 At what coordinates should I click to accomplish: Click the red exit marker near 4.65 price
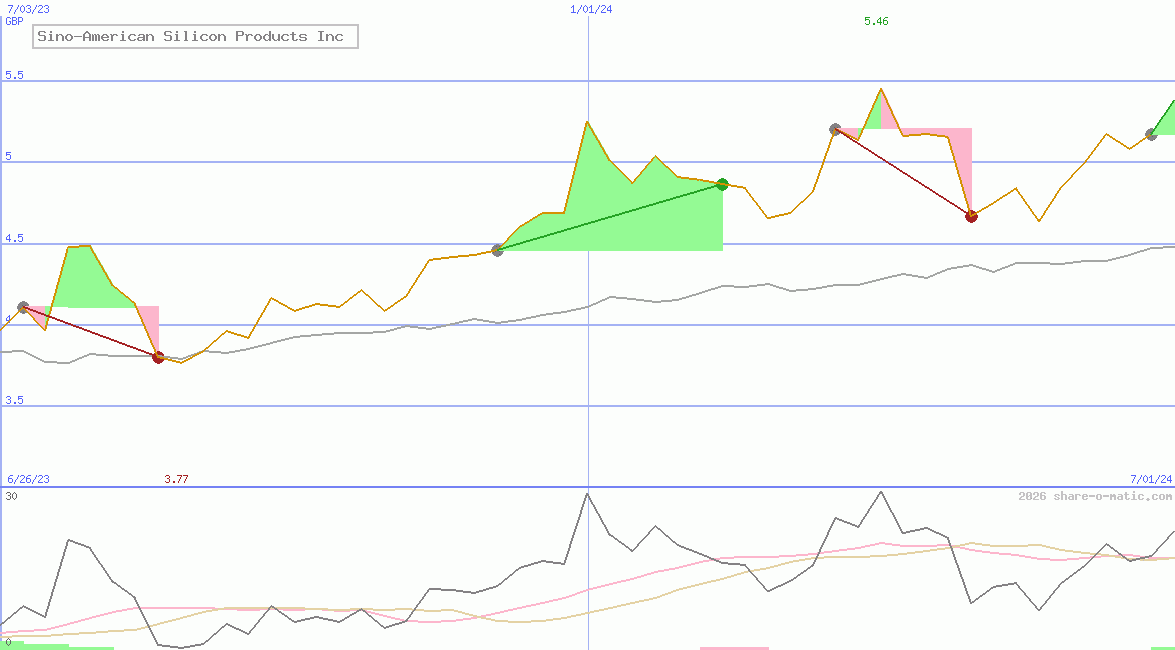tap(972, 217)
